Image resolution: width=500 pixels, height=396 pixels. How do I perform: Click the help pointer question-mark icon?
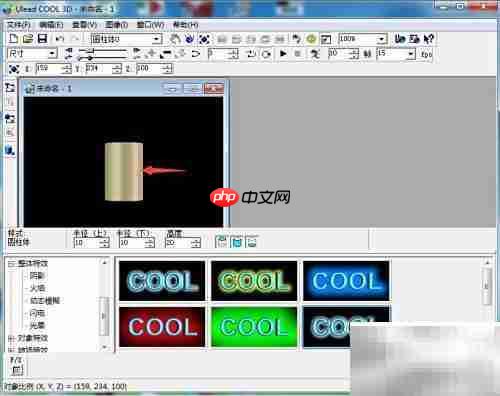click(x=429, y=39)
